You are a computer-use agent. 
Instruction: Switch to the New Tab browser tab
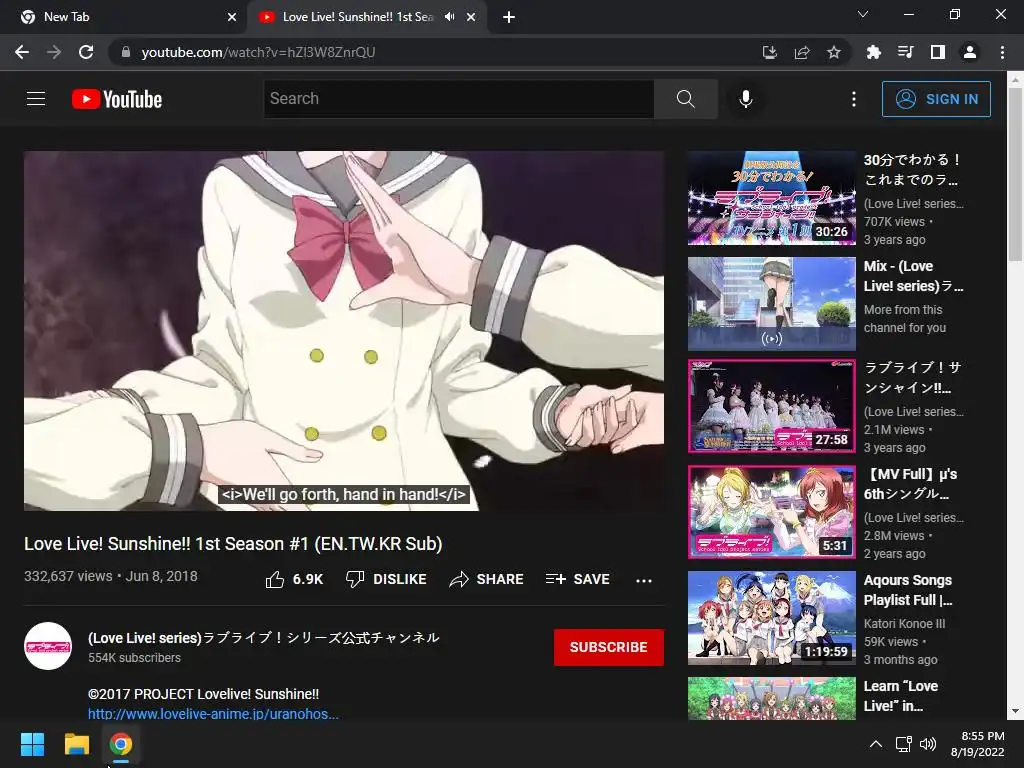pos(123,17)
